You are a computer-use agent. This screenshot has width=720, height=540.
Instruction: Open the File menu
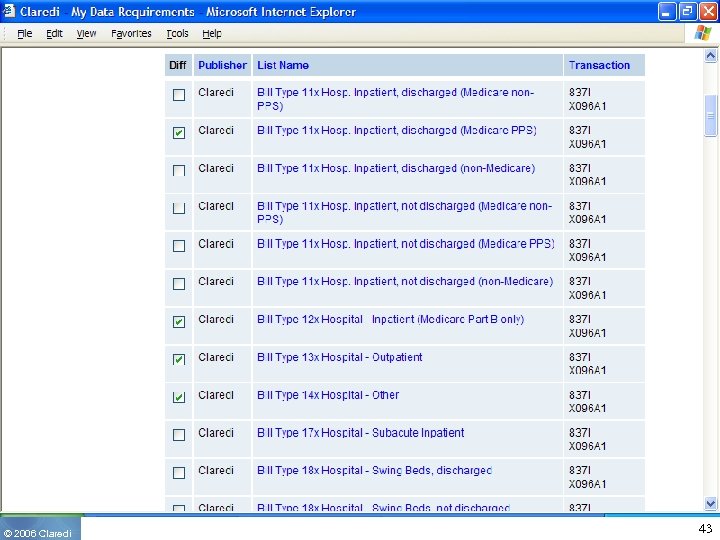click(25, 34)
